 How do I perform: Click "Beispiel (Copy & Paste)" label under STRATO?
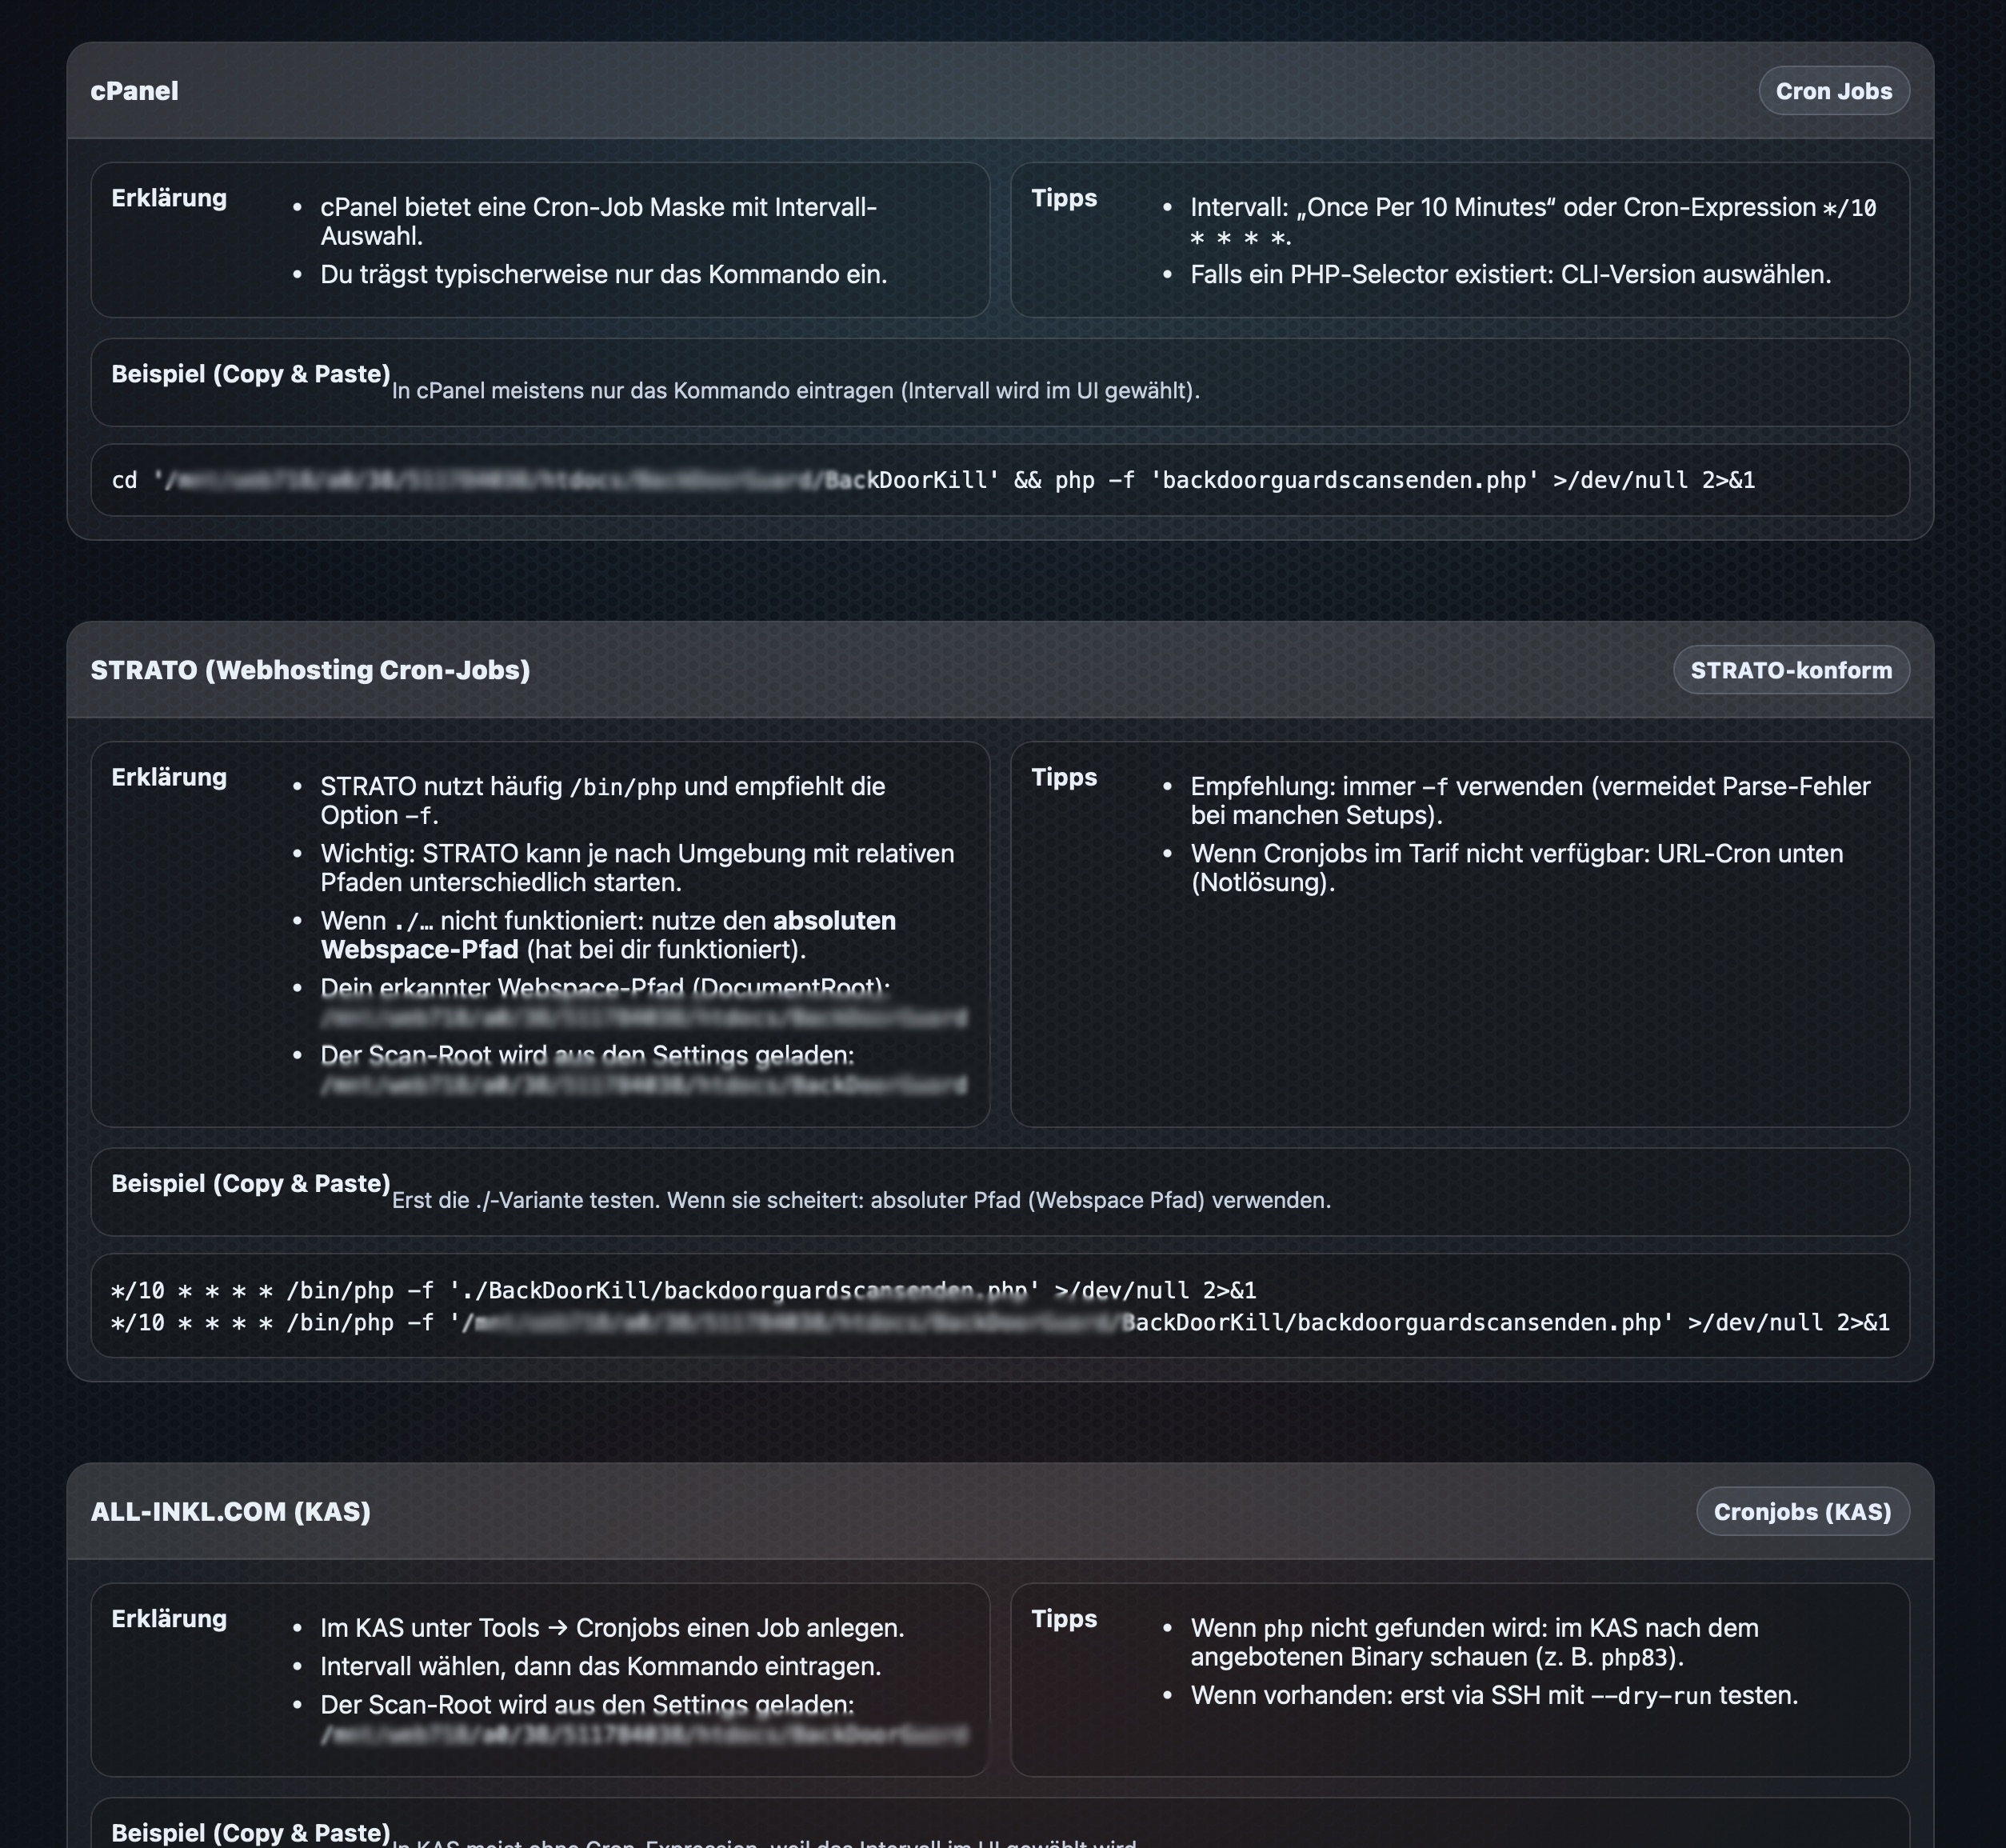click(x=250, y=1183)
